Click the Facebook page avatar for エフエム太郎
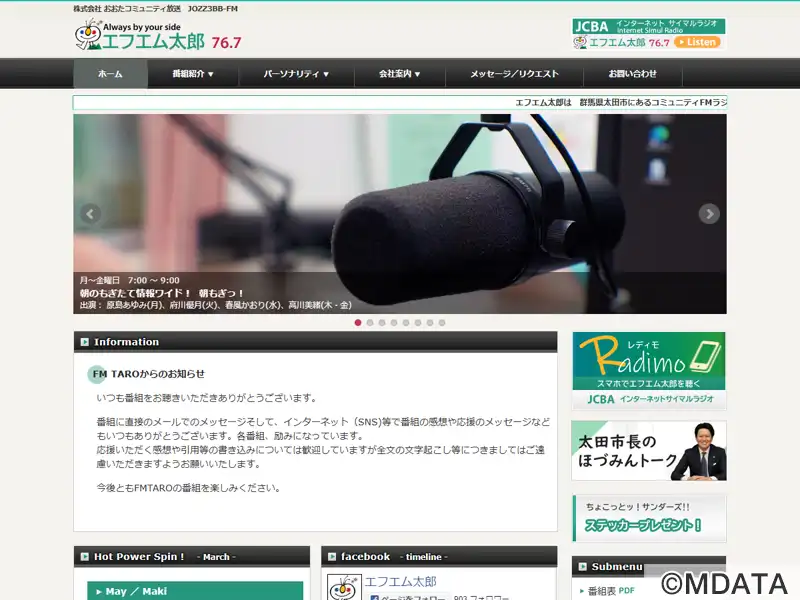800x600 pixels. (x=344, y=587)
